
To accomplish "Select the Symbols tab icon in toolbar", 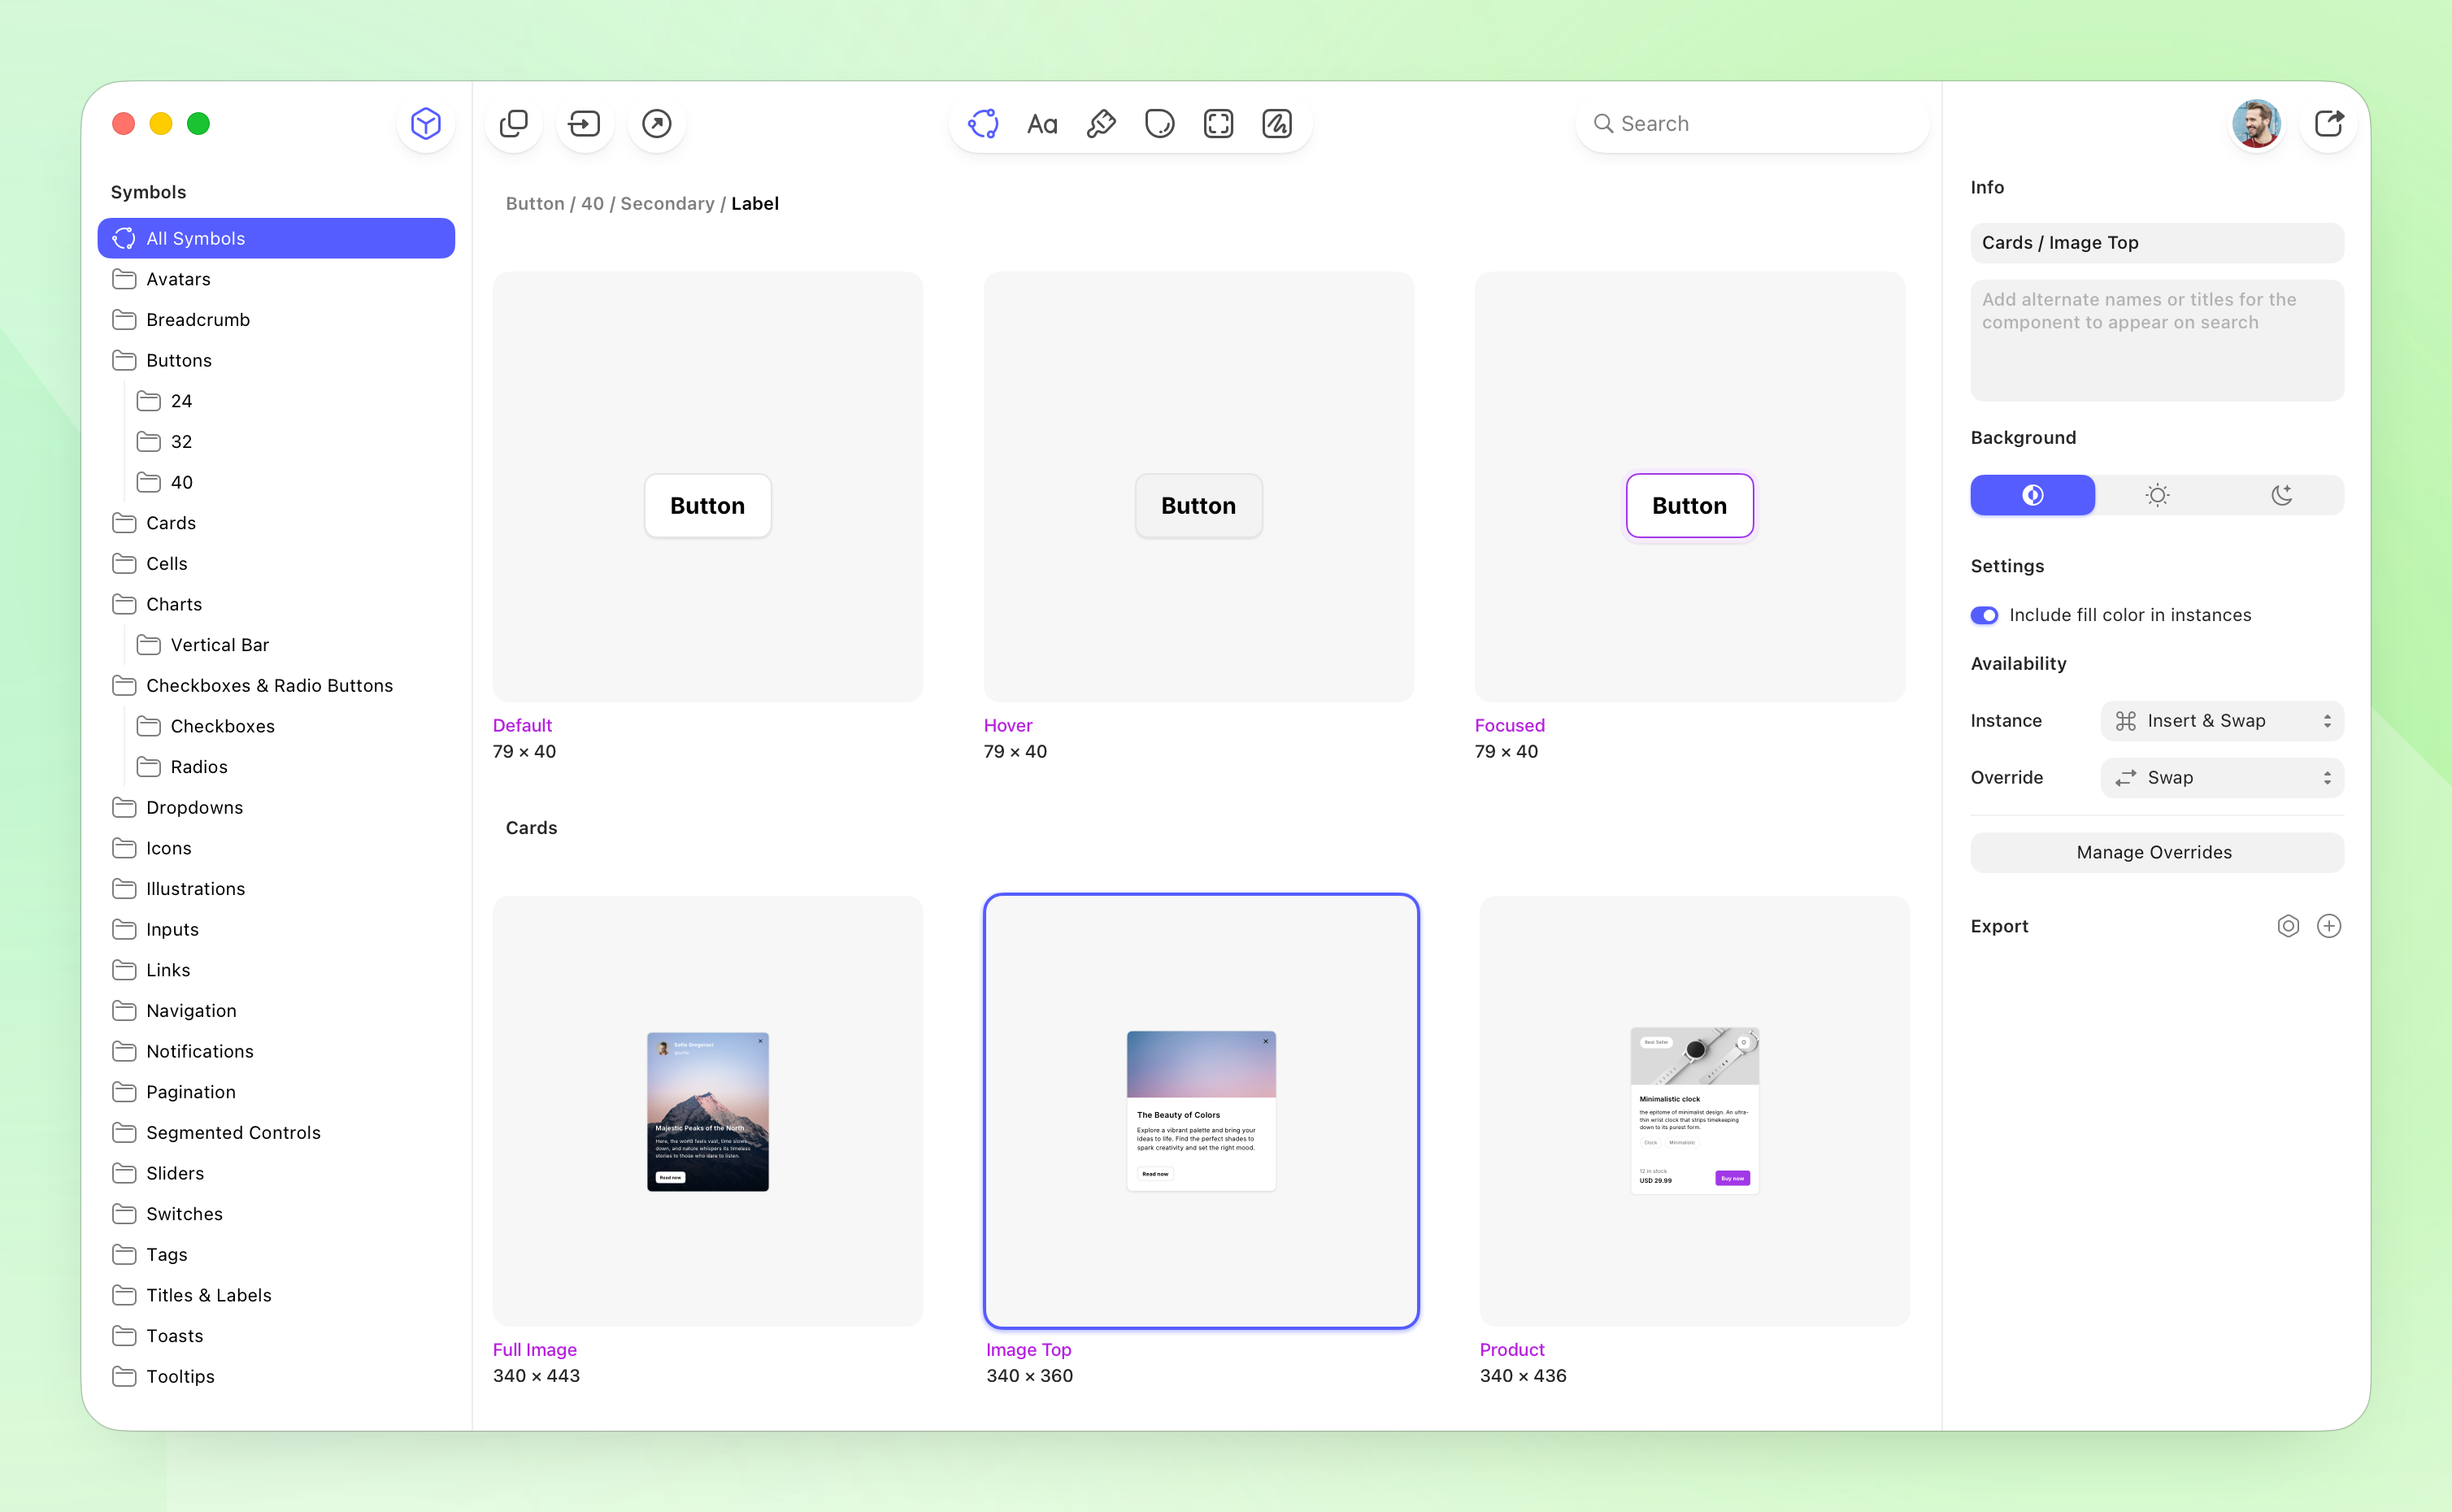I will 983,123.
